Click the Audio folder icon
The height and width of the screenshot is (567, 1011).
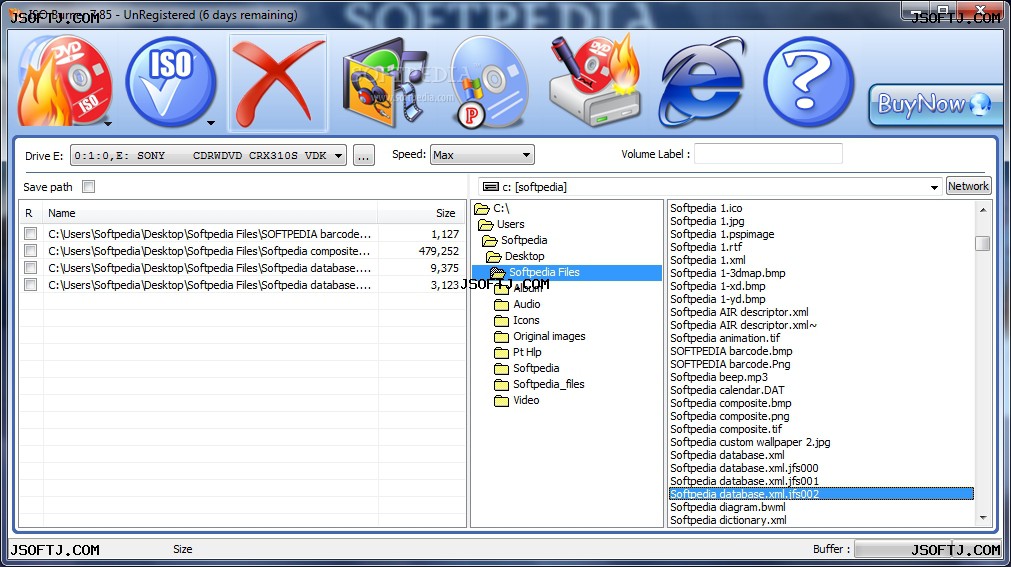(x=502, y=304)
